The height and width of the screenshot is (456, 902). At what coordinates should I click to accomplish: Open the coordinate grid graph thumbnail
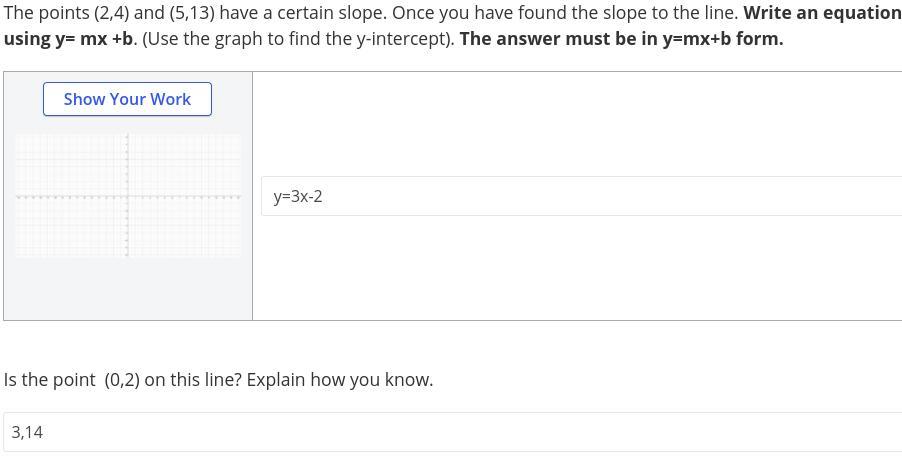coord(128,196)
